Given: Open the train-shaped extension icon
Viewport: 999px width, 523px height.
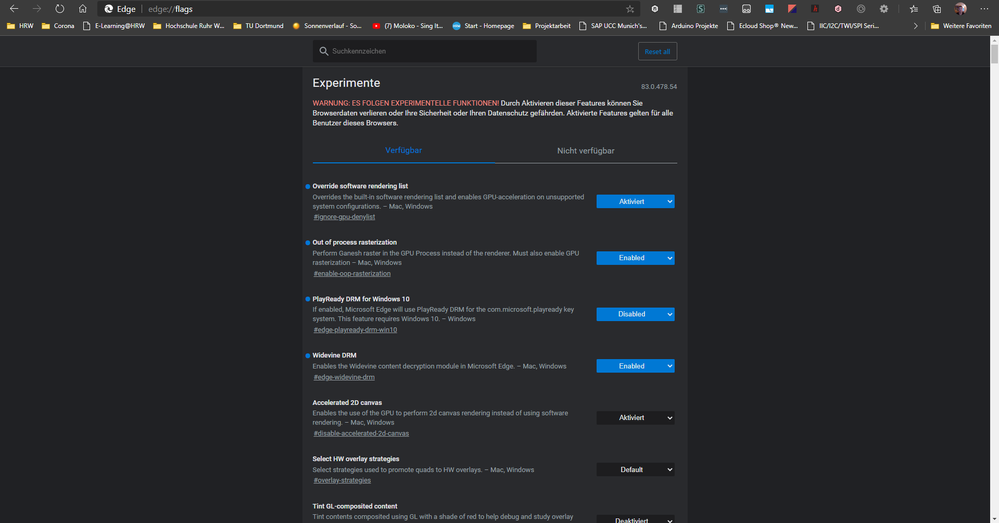Looking at the screenshot, I should click(746, 9).
